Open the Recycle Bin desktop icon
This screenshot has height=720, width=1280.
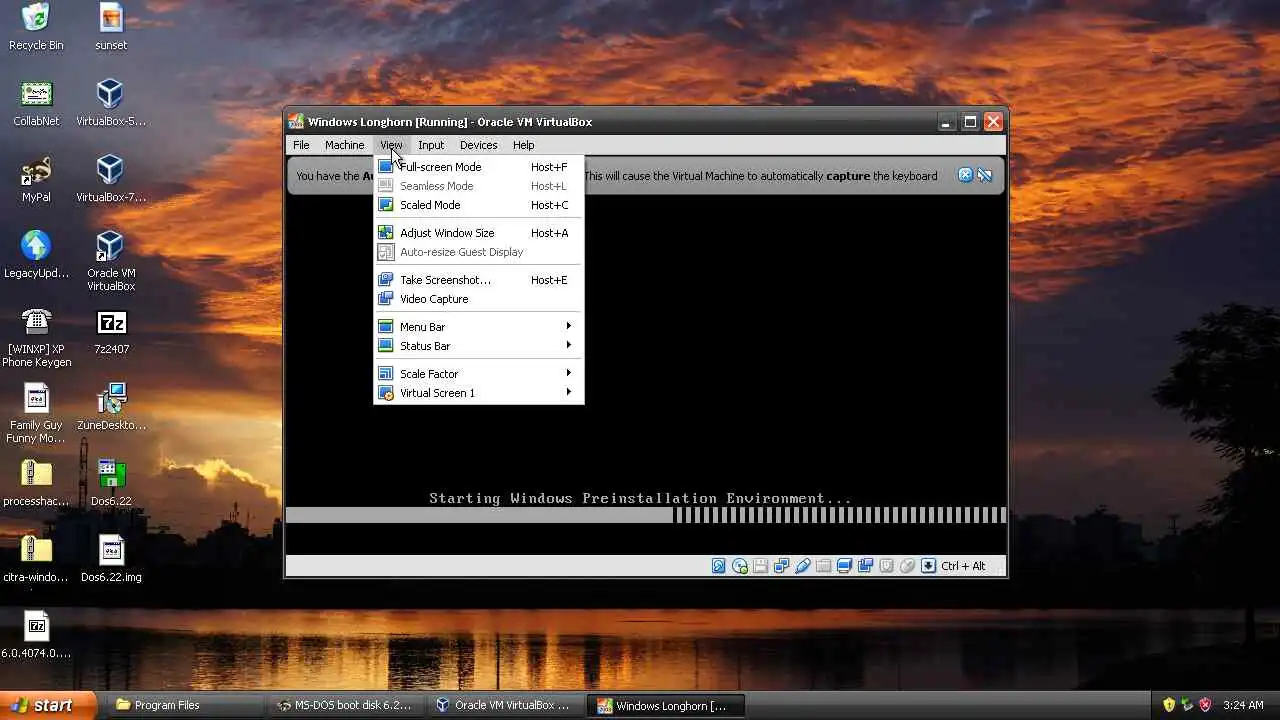pyautogui.click(x=36, y=27)
